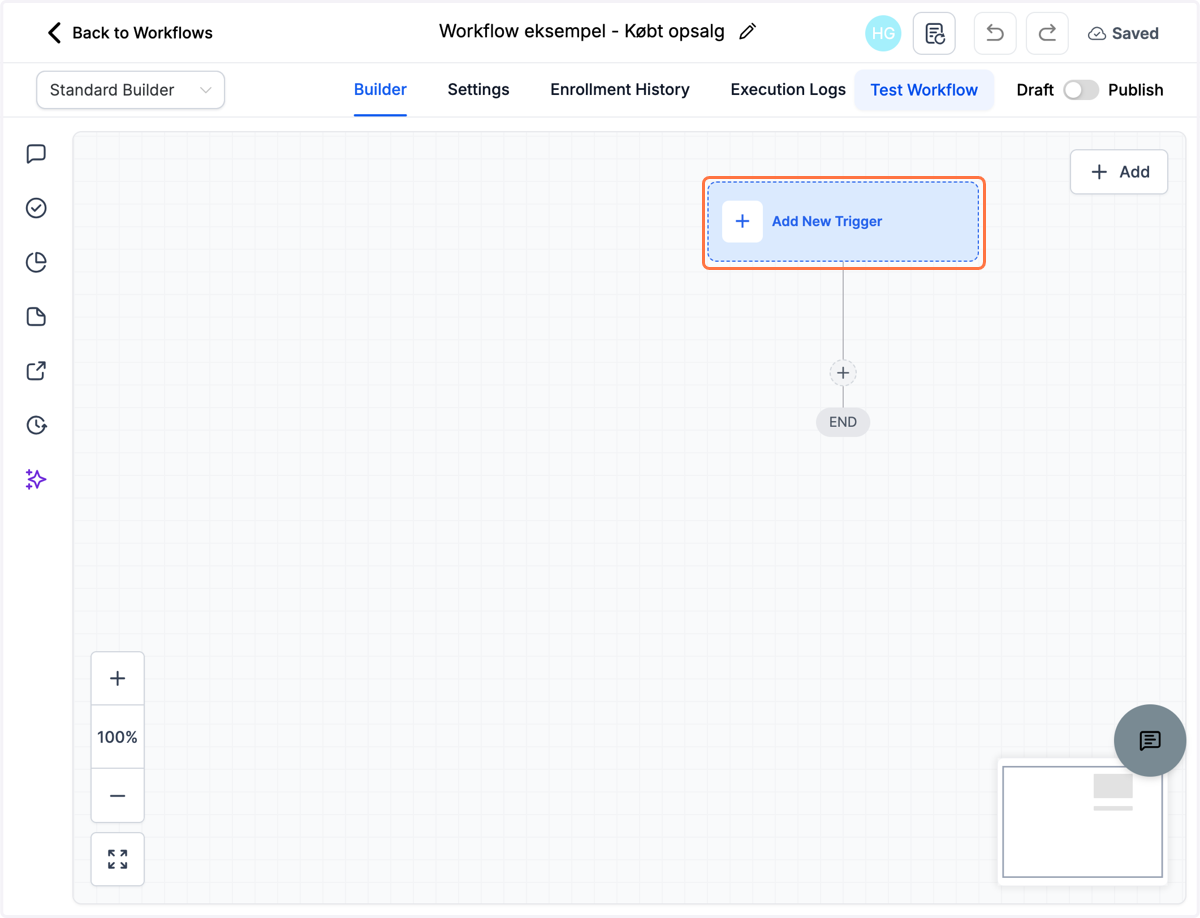The height and width of the screenshot is (918, 1200).
Task: Toggle the Draft/Publish switch
Action: pyautogui.click(x=1081, y=90)
